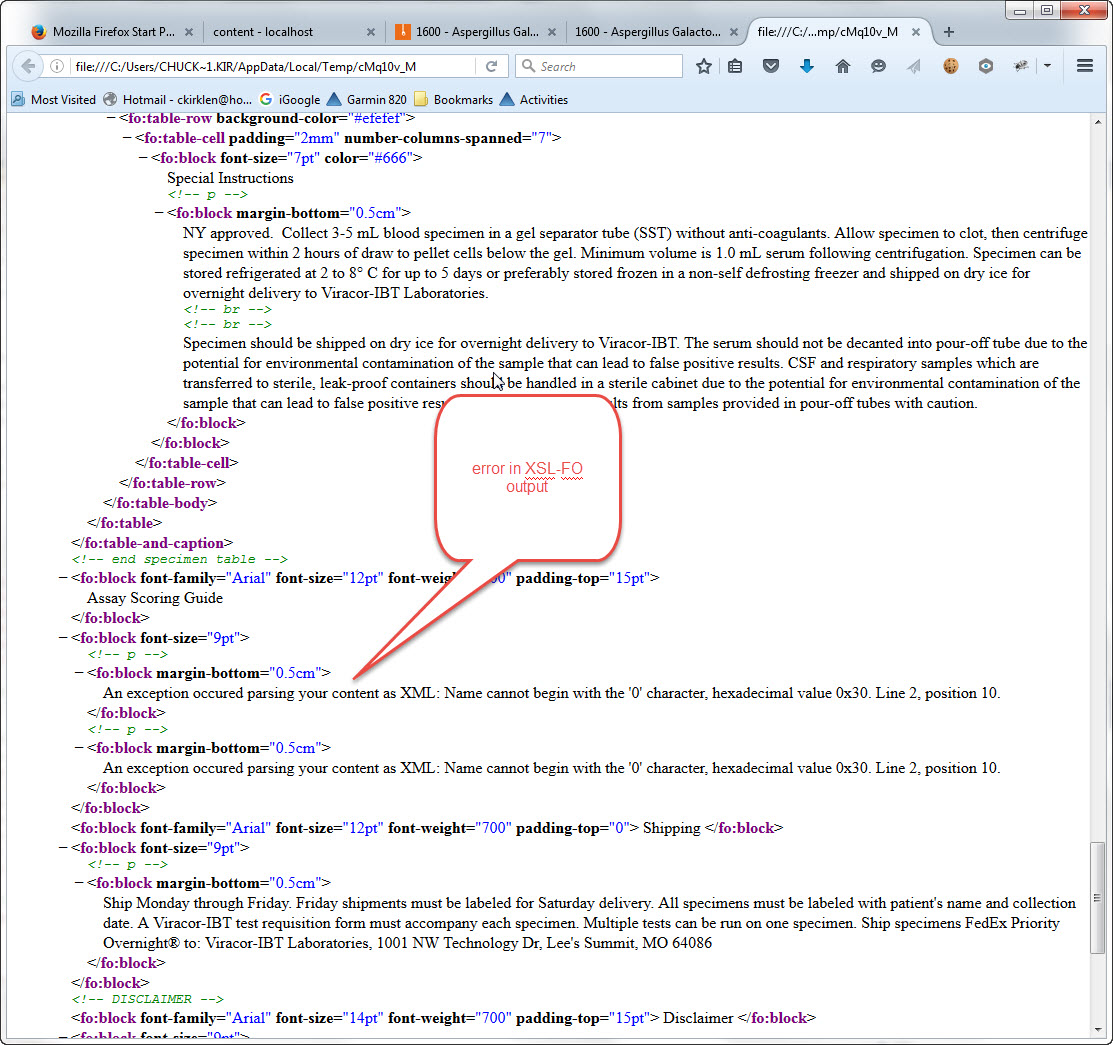Viewport: 1113px width, 1045px height.
Task: Close the Mozilla Firefox Start Page tab
Action: click(x=189, y=32)
